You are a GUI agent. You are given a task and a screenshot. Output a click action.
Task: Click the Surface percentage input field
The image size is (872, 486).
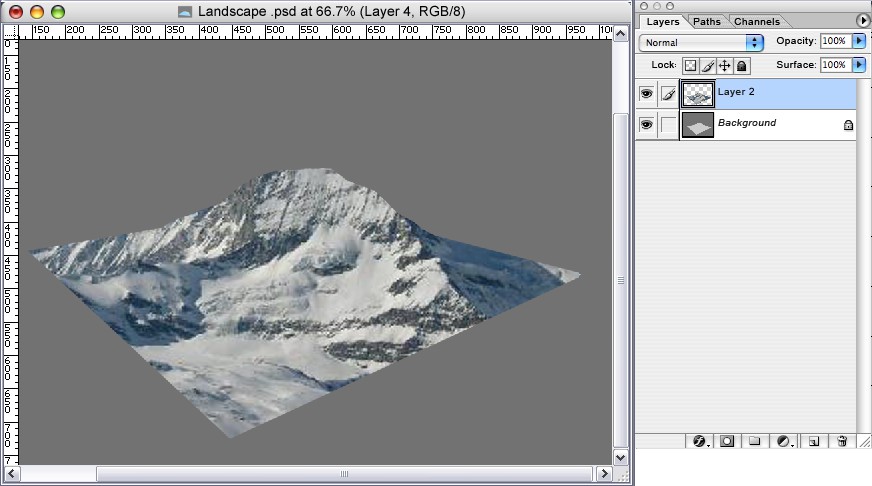pos(836,65)
